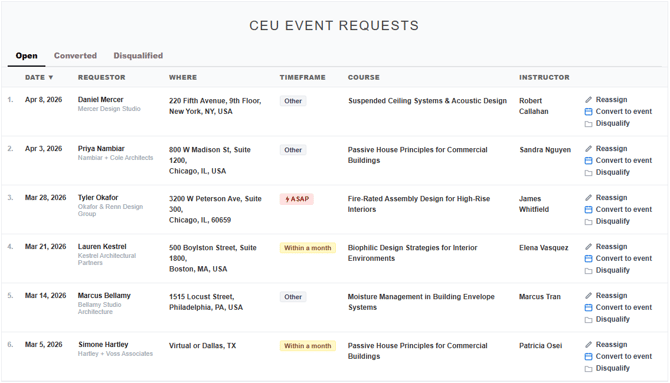Click instructor James Whitfield

click(534, 204)
